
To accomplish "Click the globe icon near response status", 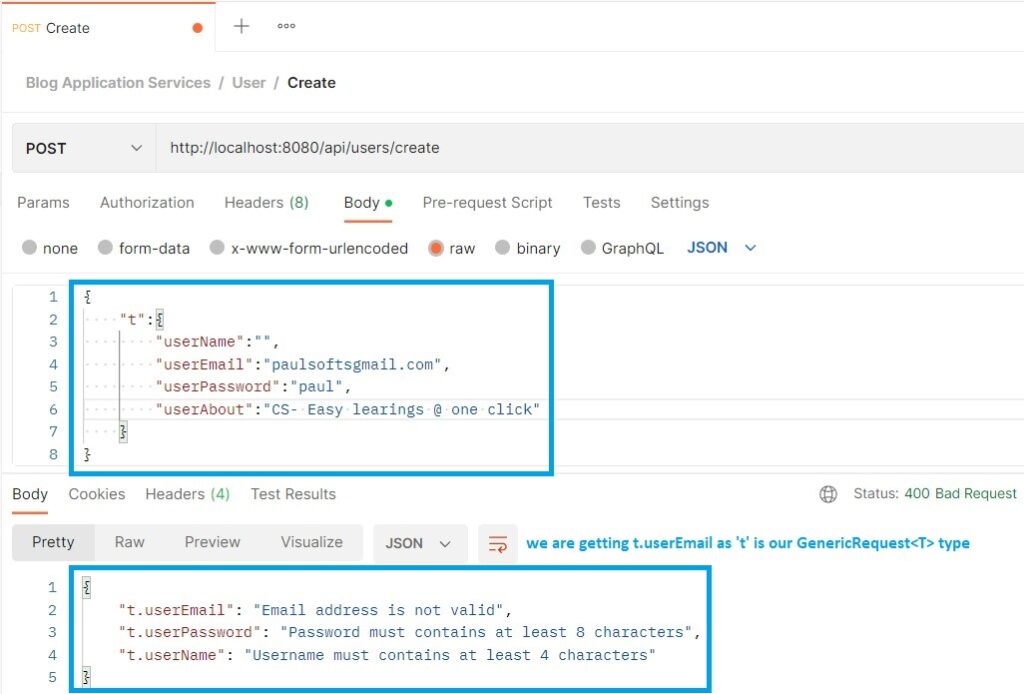I will (830, 493).
